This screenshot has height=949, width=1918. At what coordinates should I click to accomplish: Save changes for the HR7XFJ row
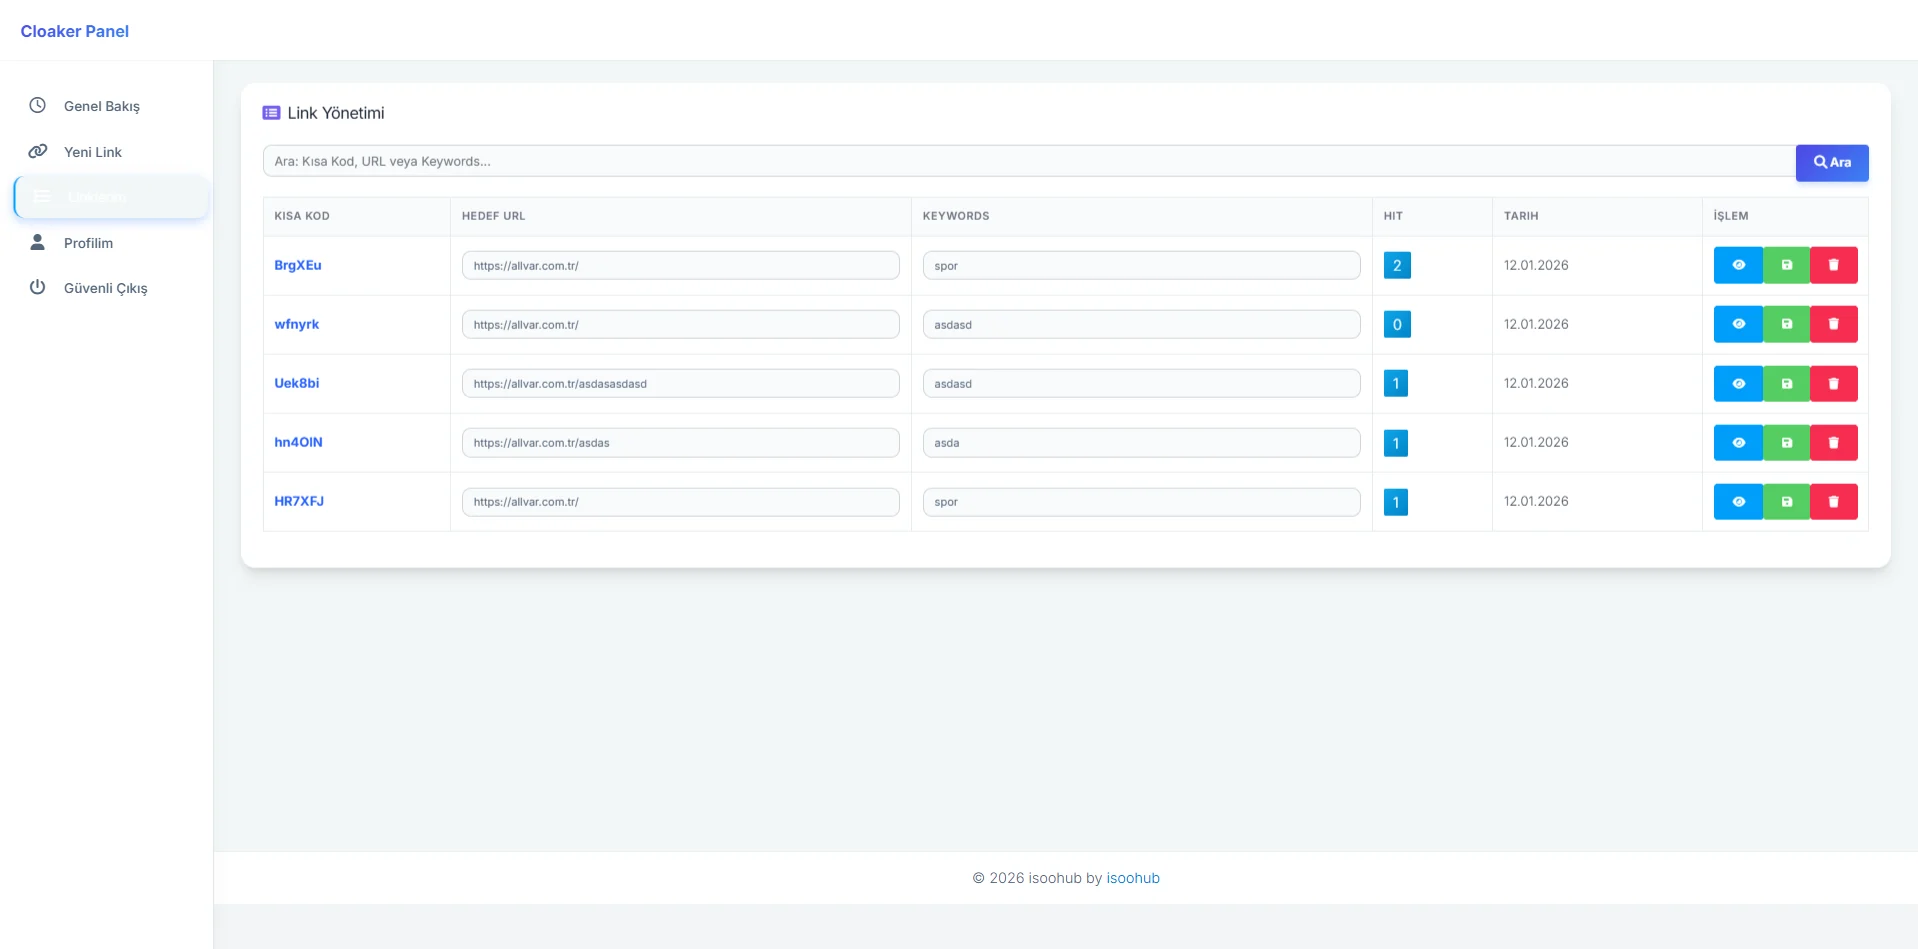[x=1786, y=501]
